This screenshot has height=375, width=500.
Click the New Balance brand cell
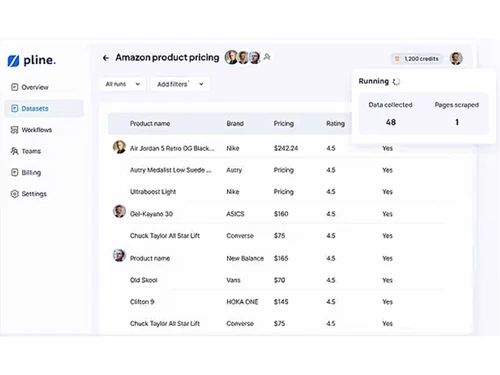pyautogui.click(x=245, y=258)
